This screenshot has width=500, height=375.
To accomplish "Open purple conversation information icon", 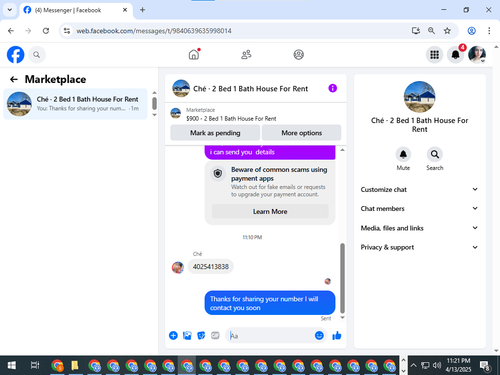I will [332, 88].
